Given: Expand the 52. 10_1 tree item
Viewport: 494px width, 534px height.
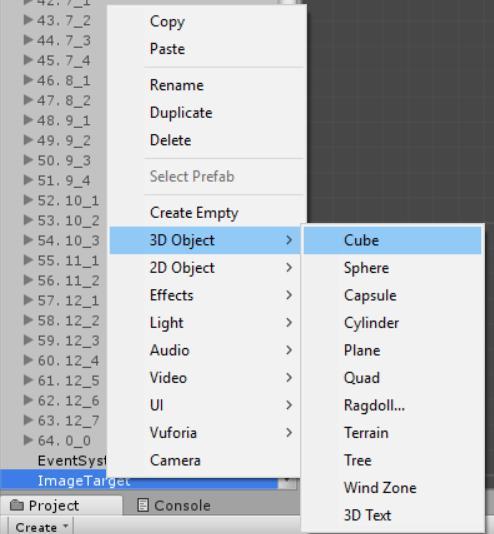Looking at the screenshot, I should (28, 200).
